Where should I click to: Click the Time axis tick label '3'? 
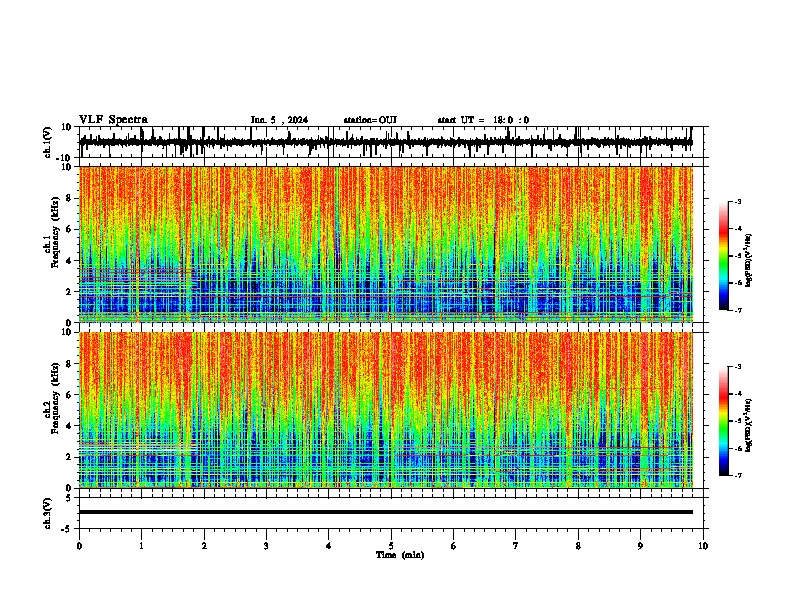(x=266, y=546)
